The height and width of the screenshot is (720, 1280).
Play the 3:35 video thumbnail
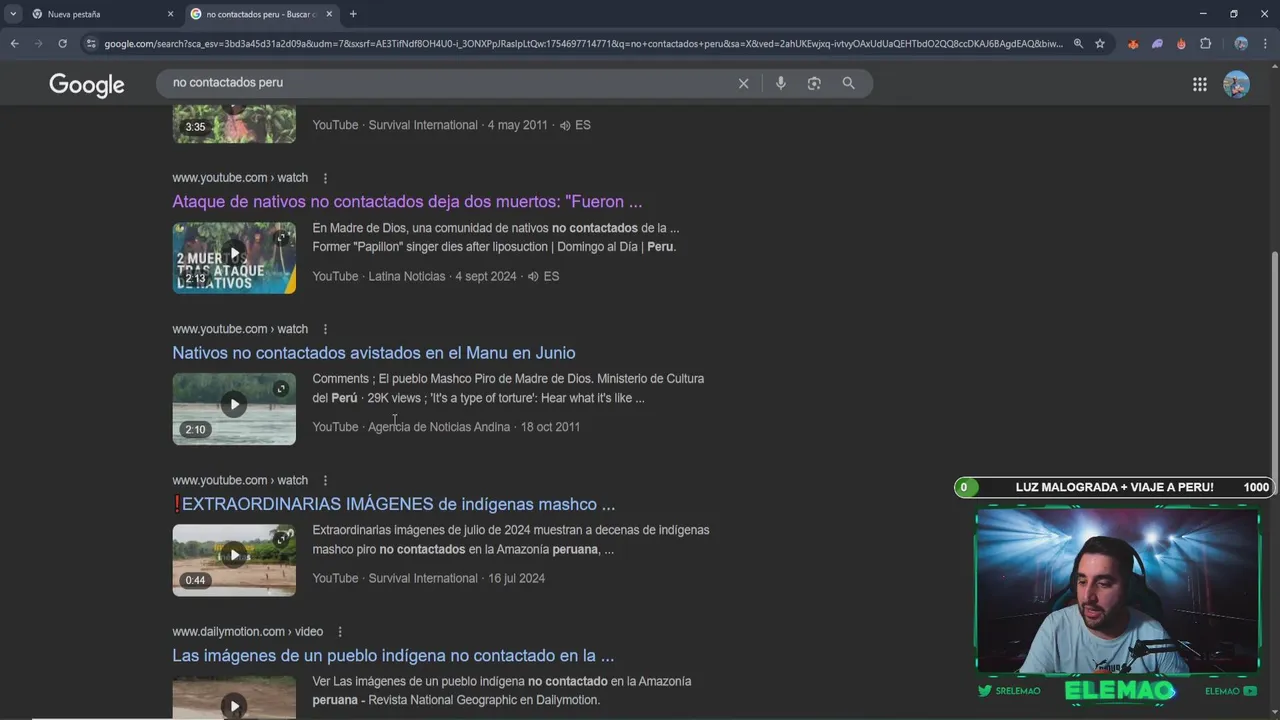coord(234,124)
